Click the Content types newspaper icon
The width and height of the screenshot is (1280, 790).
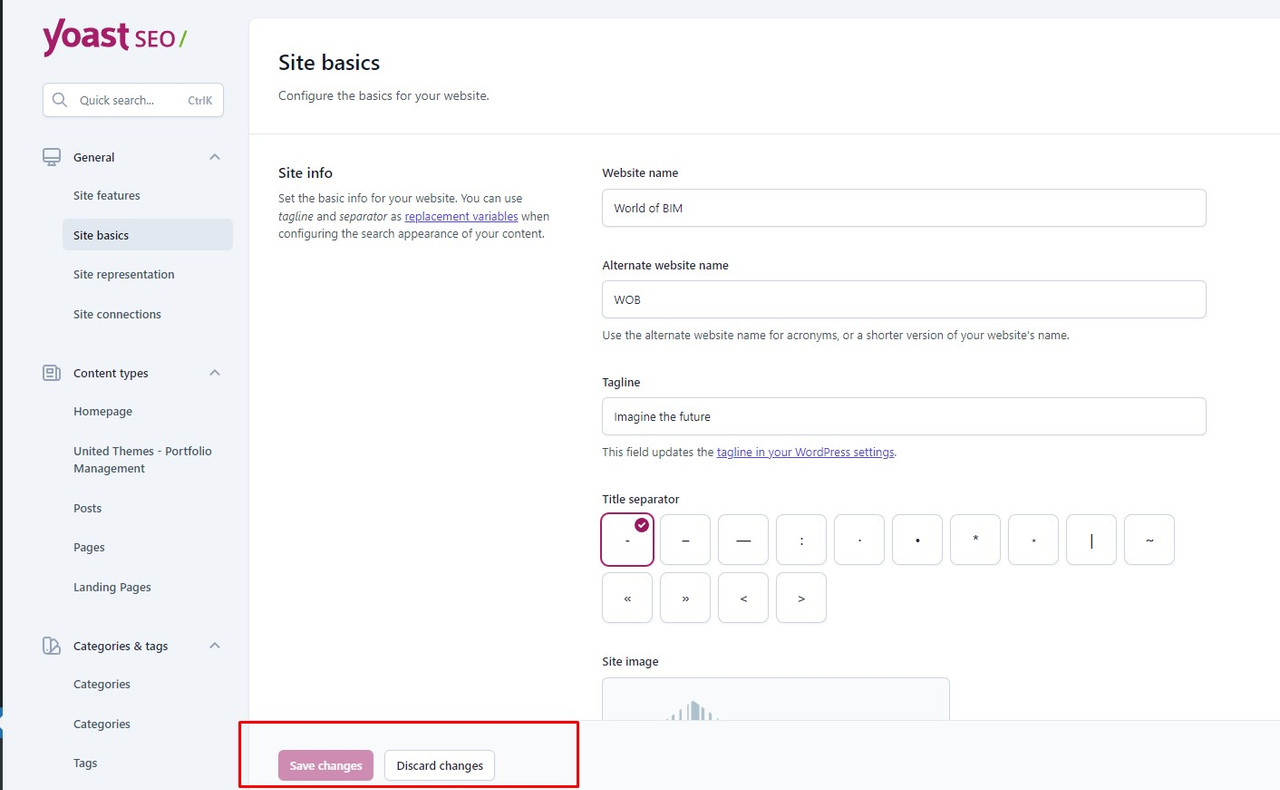tap(51, 373)
